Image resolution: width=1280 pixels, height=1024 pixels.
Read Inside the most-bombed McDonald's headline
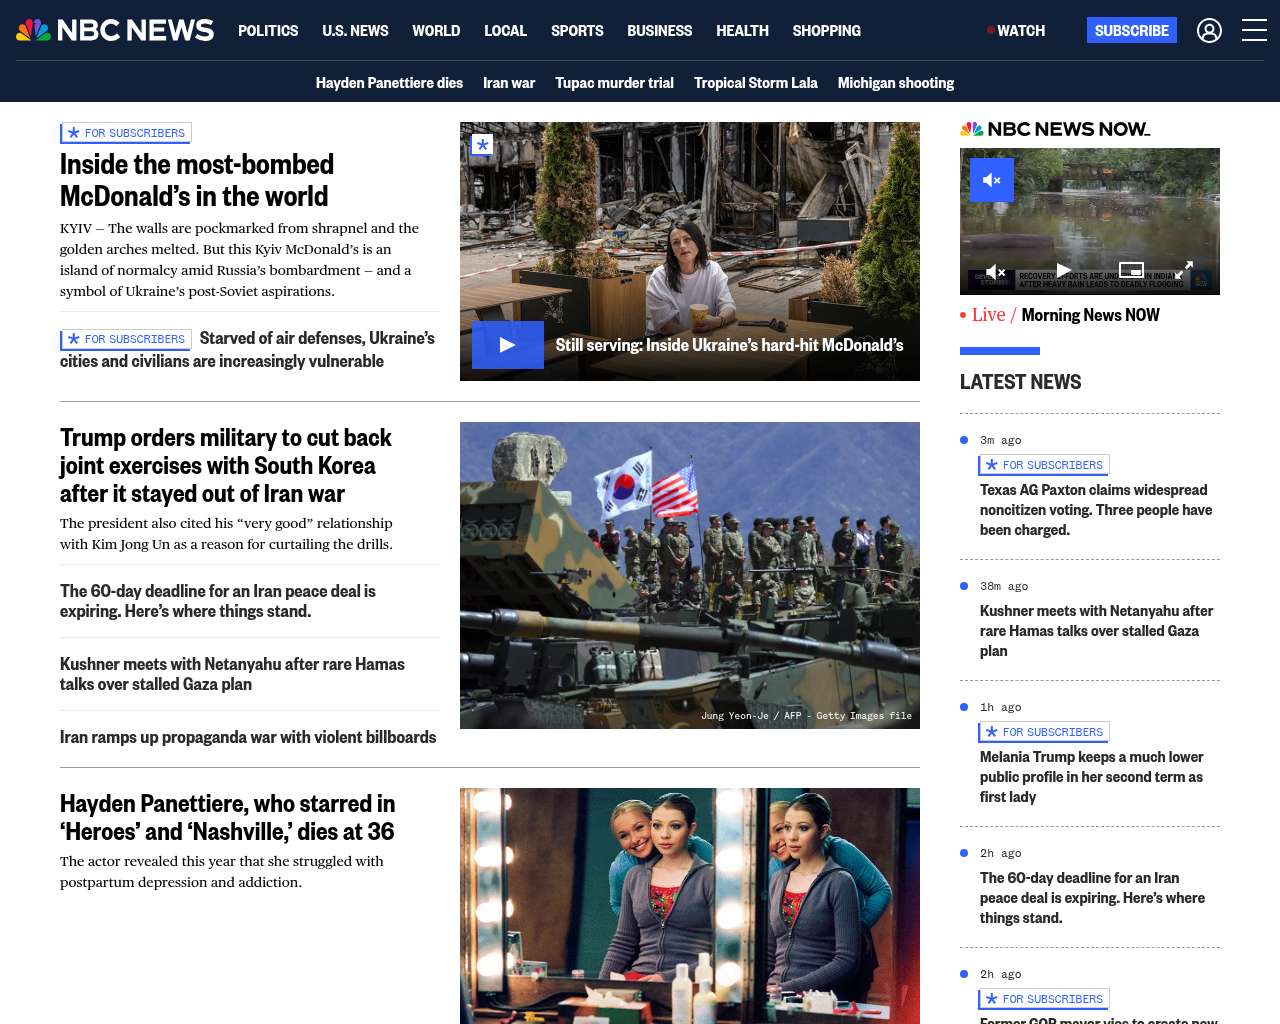[x=197, y=180]
